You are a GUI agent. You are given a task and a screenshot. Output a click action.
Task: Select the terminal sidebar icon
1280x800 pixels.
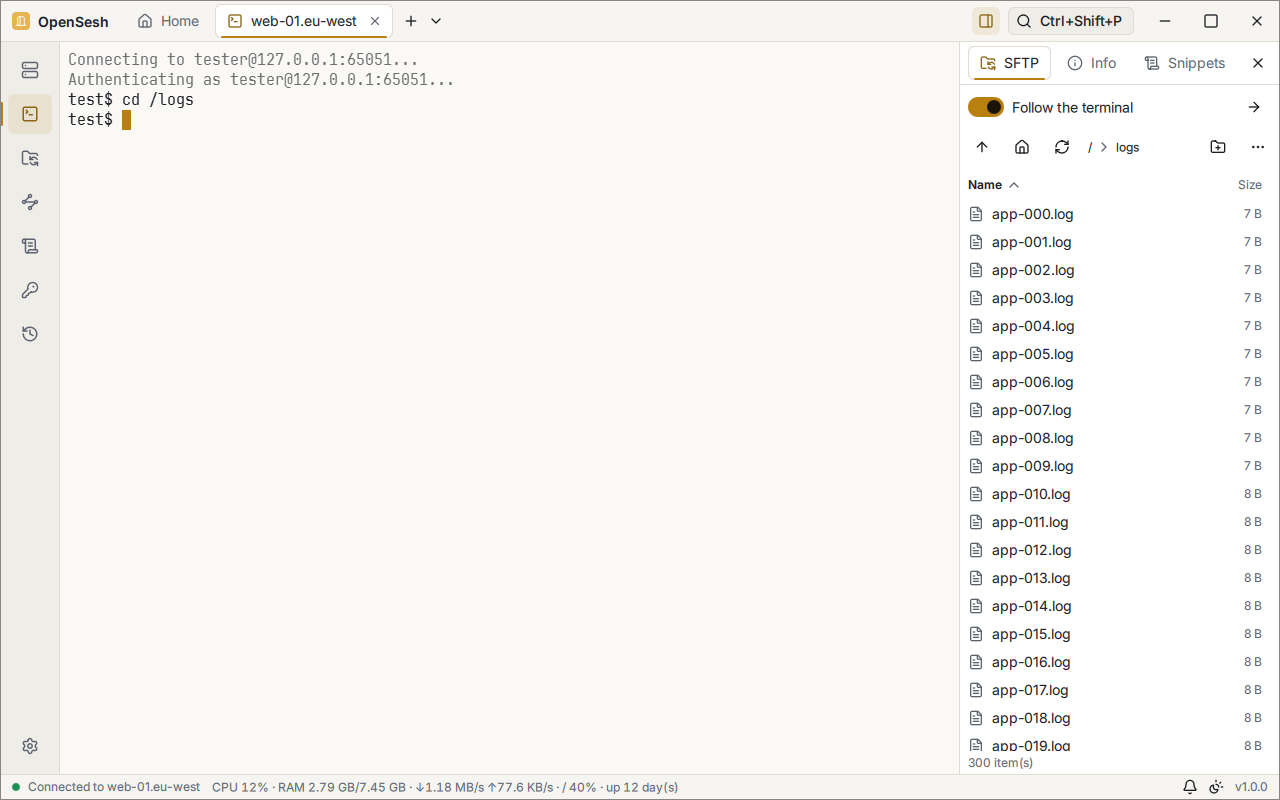pyautogui.click(x=30, y=114)
